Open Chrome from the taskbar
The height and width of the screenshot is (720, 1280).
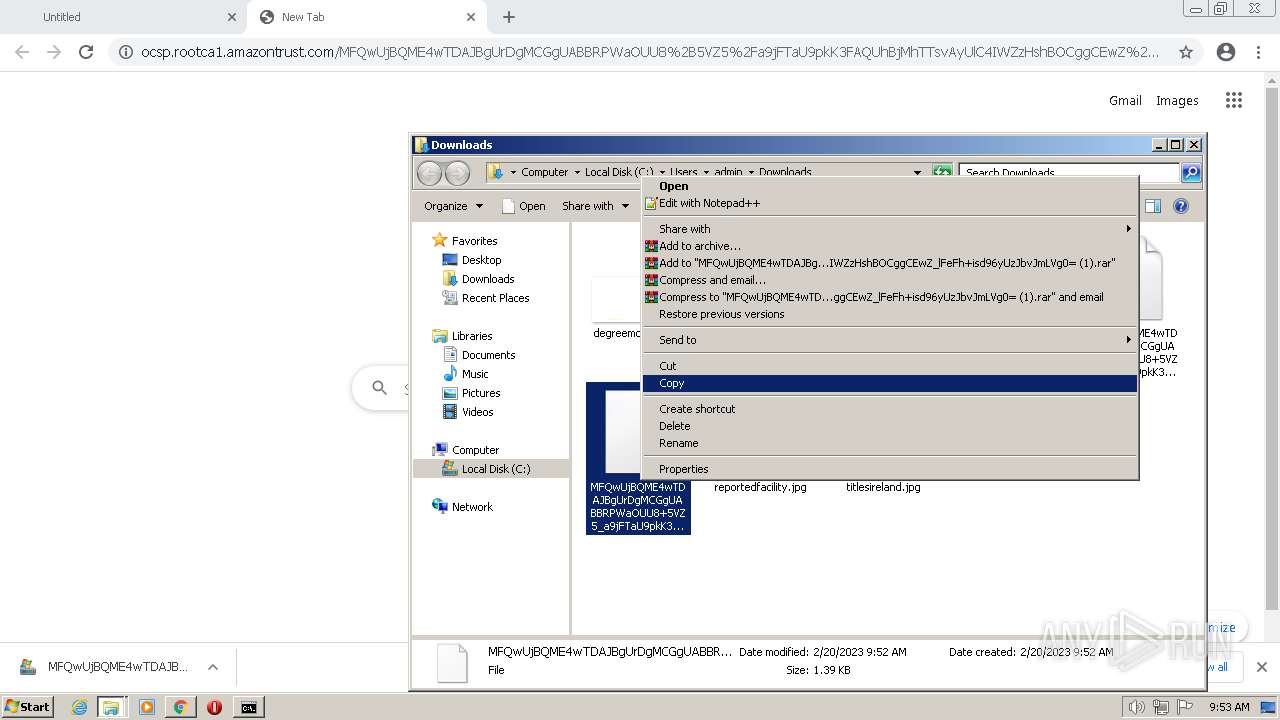coord(180,707)
